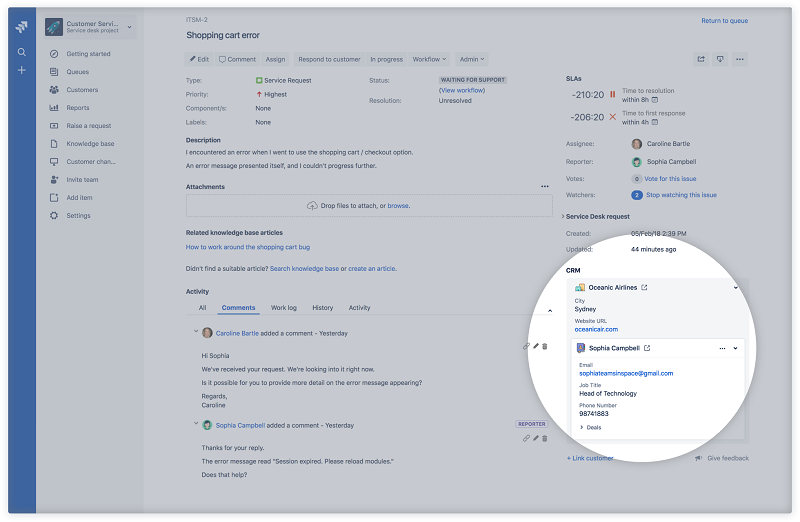The height and width of the screenshot is (522, 800).
Task: Expand the Deals section
Action: (590, 427)
